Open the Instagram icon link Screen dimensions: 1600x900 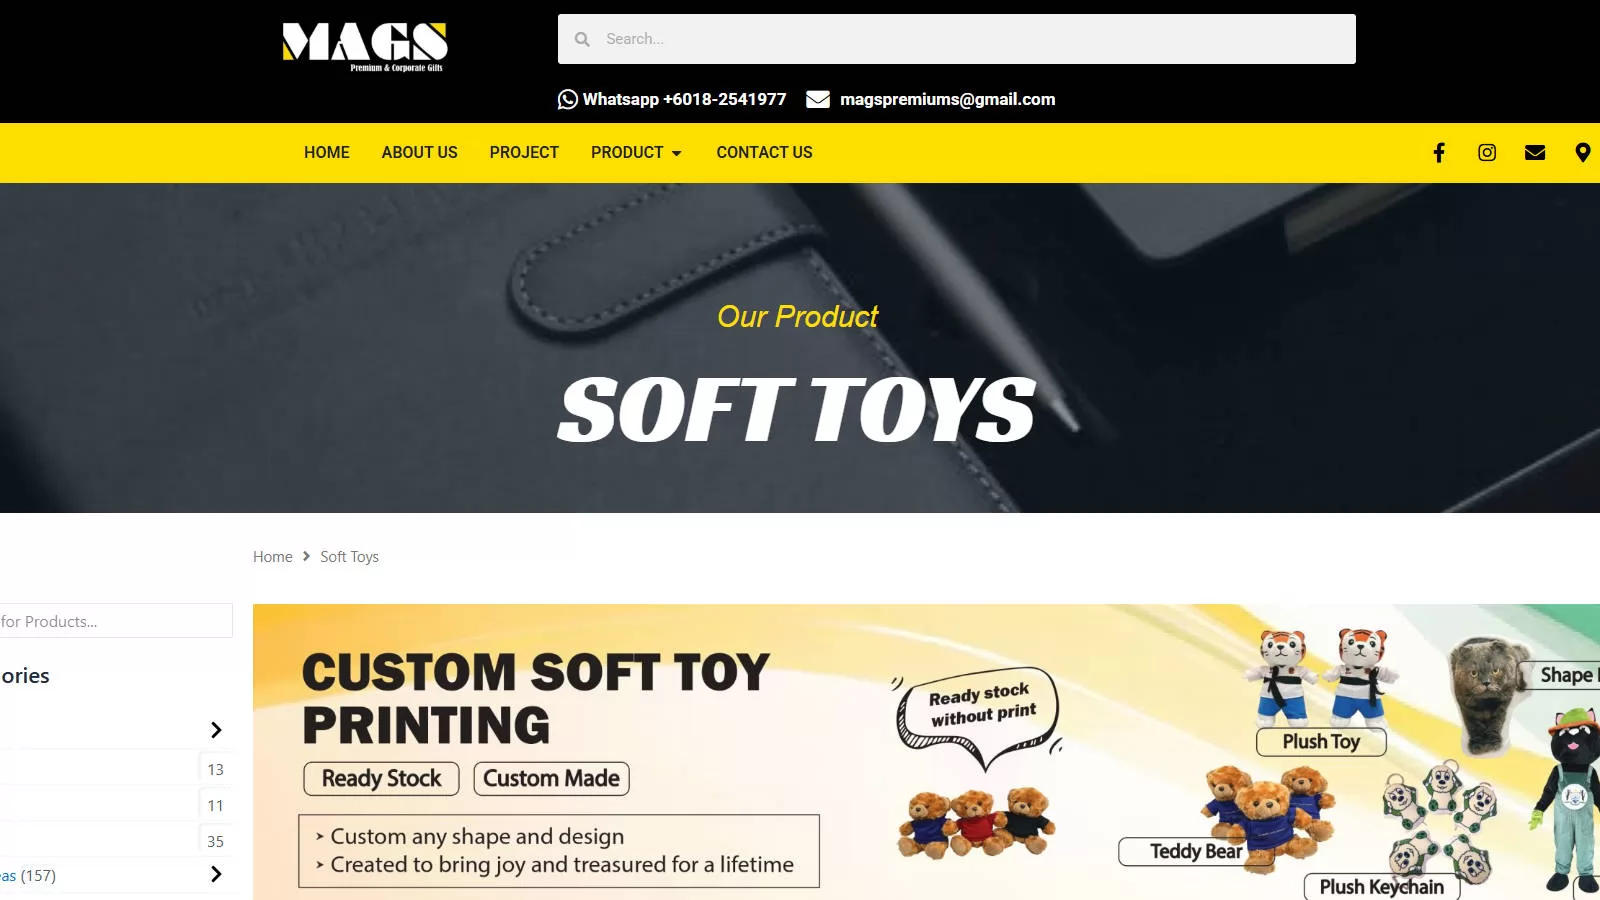(1487, 153)
